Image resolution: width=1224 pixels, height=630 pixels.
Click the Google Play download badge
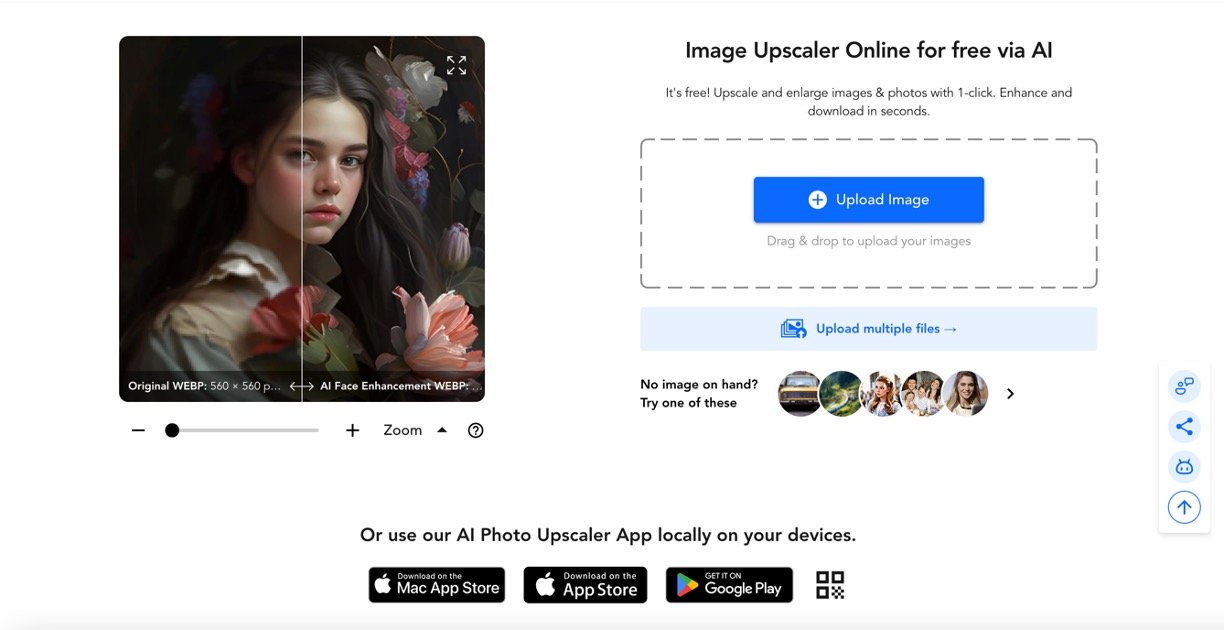pos(729,585)
